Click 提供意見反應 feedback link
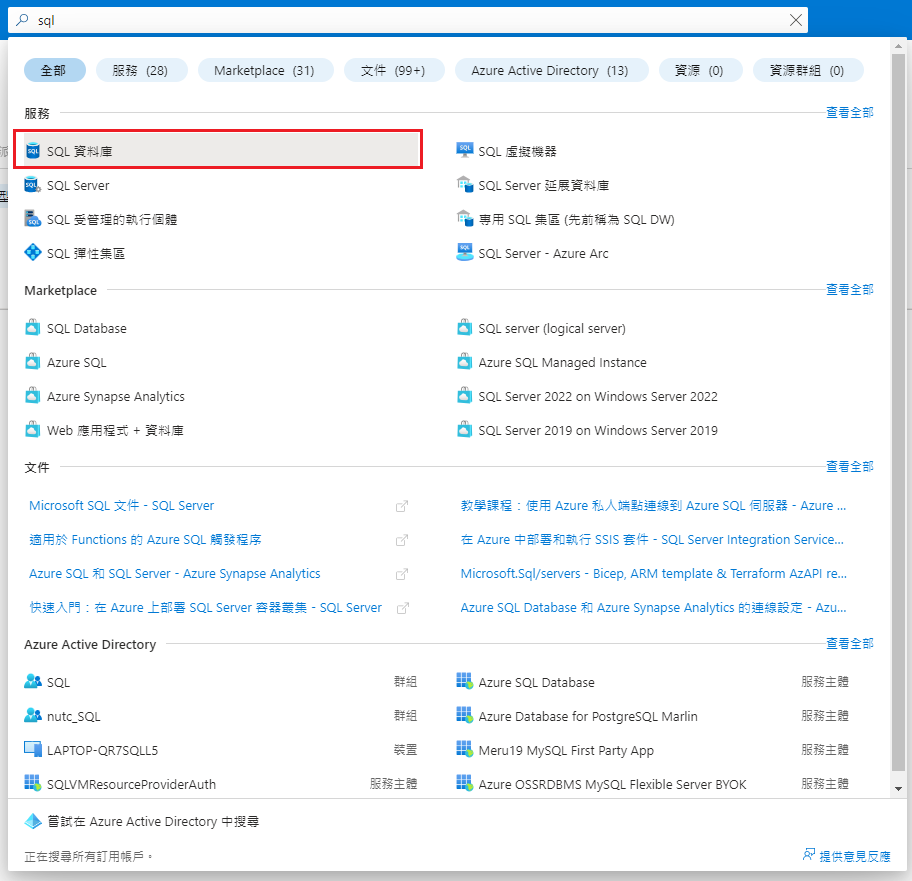Screen dimensions: 912x881 pos(846,855)
